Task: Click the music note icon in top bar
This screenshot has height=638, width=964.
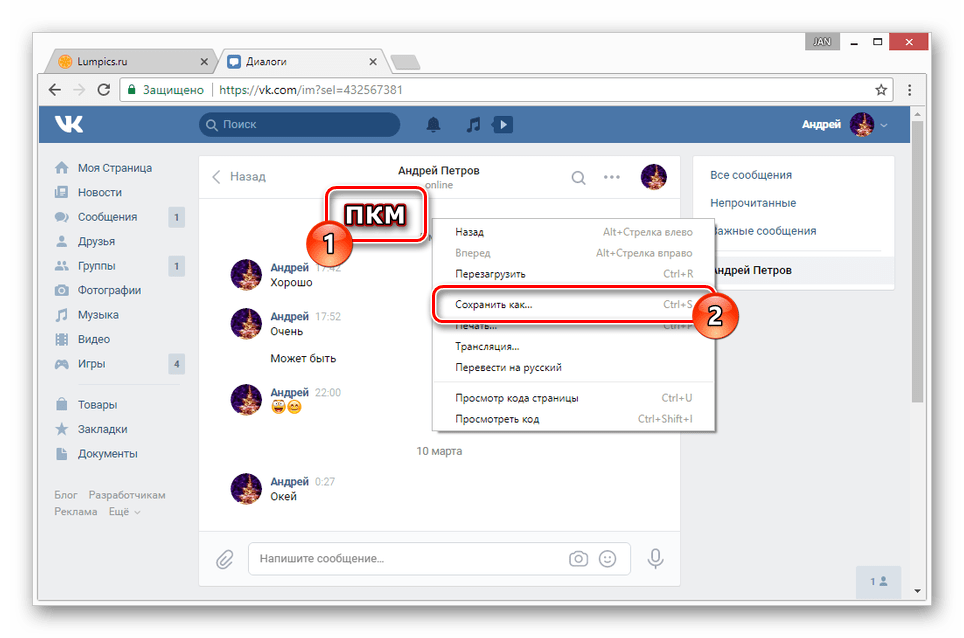Action: [472, 124]
